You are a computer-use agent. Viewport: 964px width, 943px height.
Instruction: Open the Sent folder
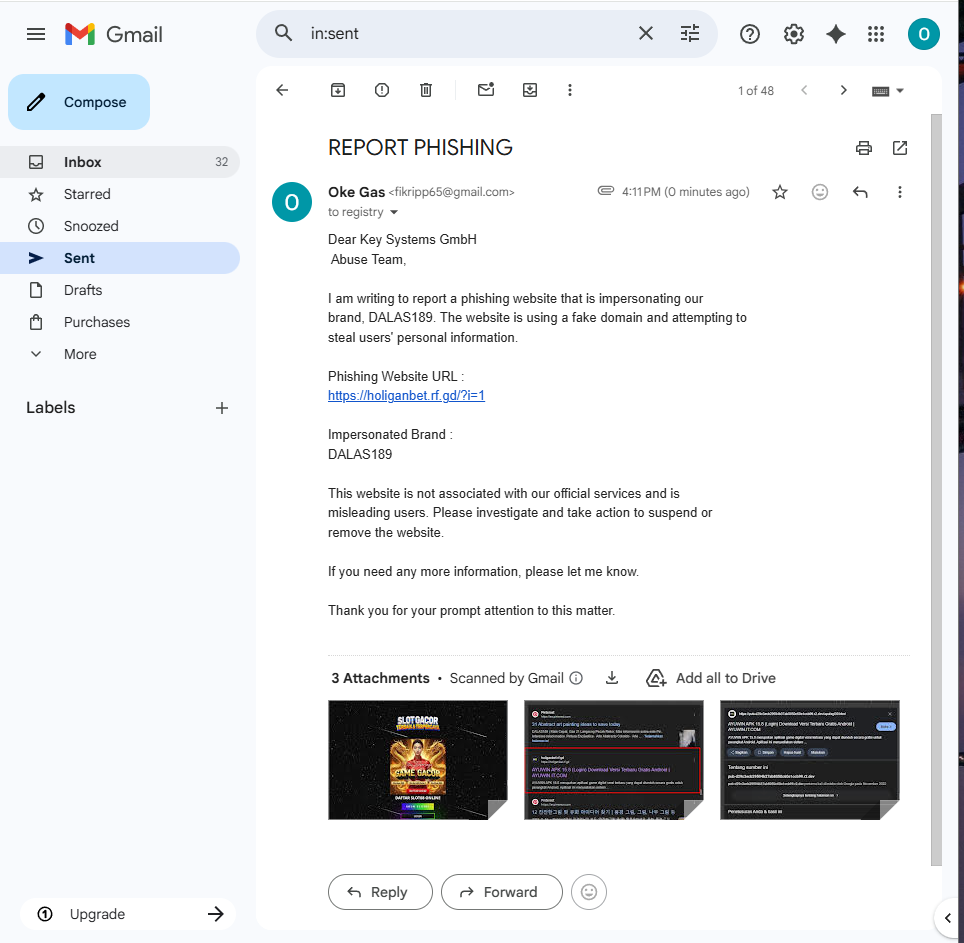pos(120,258)
